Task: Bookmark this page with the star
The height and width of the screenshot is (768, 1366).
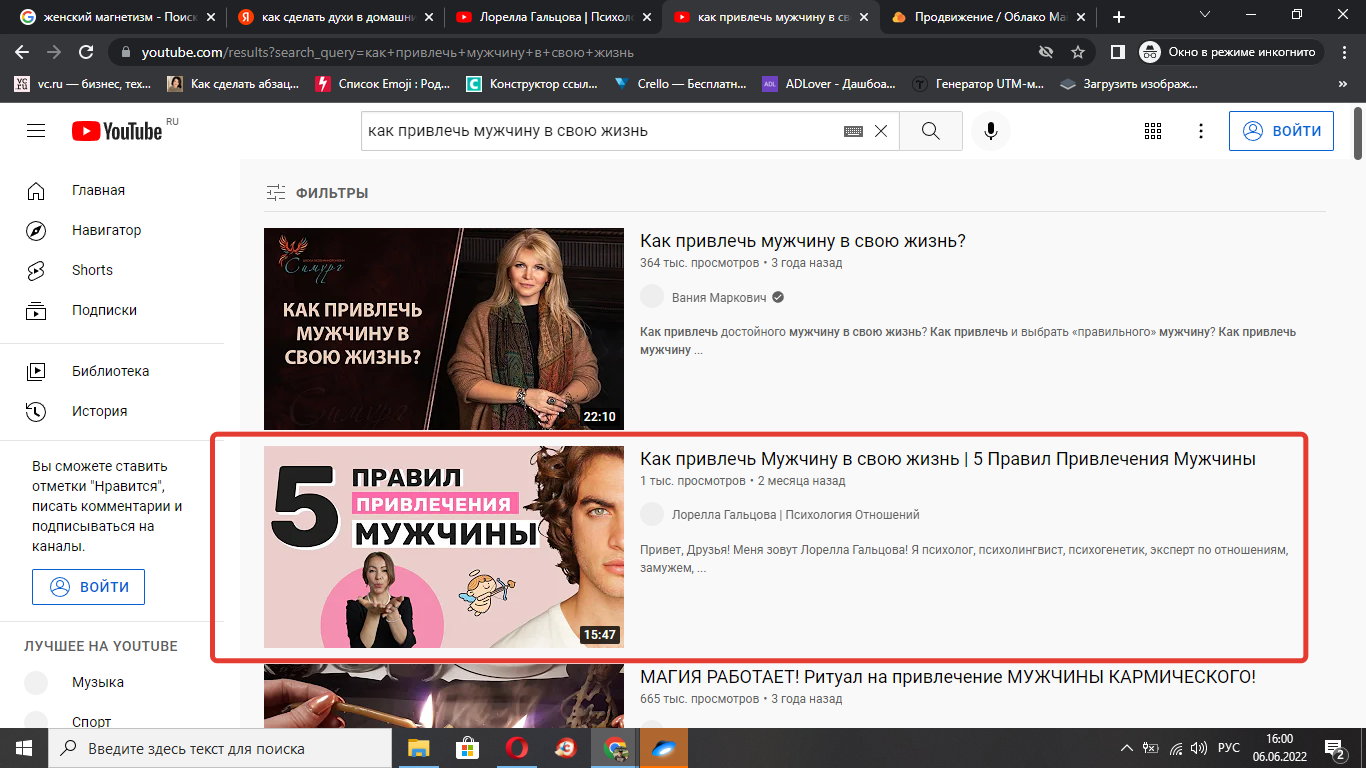Action: point(1078,52)
